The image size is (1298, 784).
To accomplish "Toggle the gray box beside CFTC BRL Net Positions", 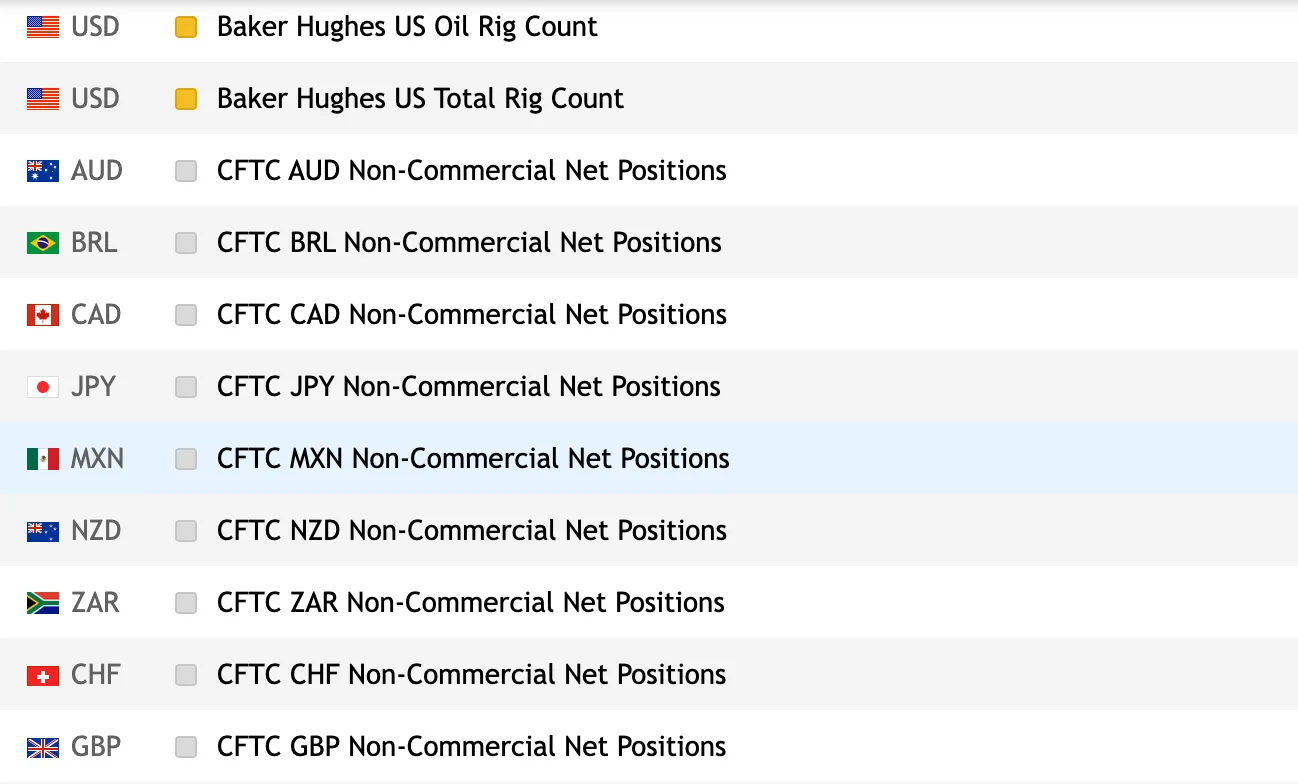I will click(186, 243).
